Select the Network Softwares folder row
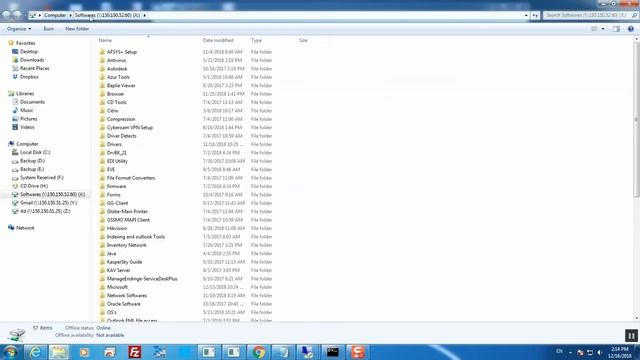Viewport: 640px width, 360px height. (186, 296)
